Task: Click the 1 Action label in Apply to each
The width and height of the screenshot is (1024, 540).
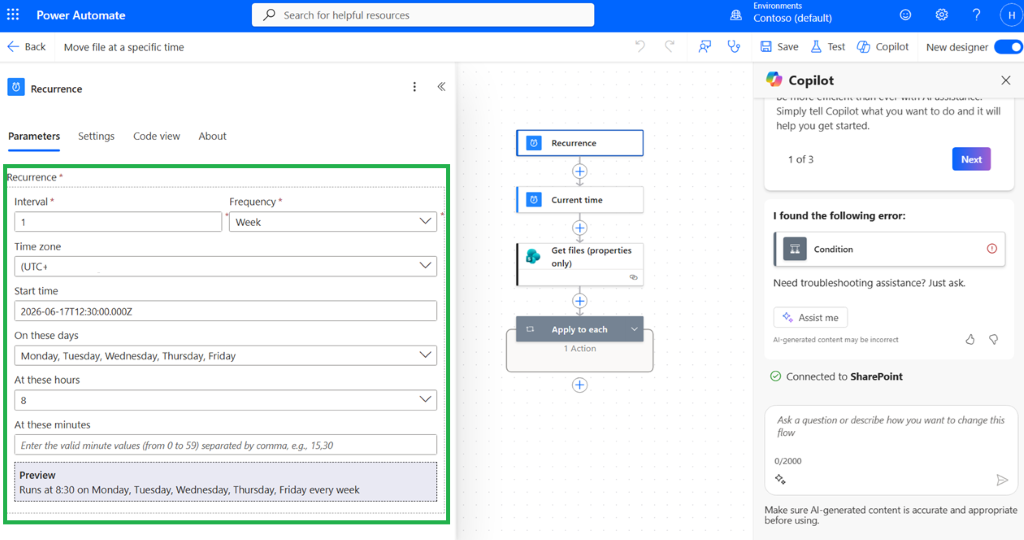Action: 580,349
